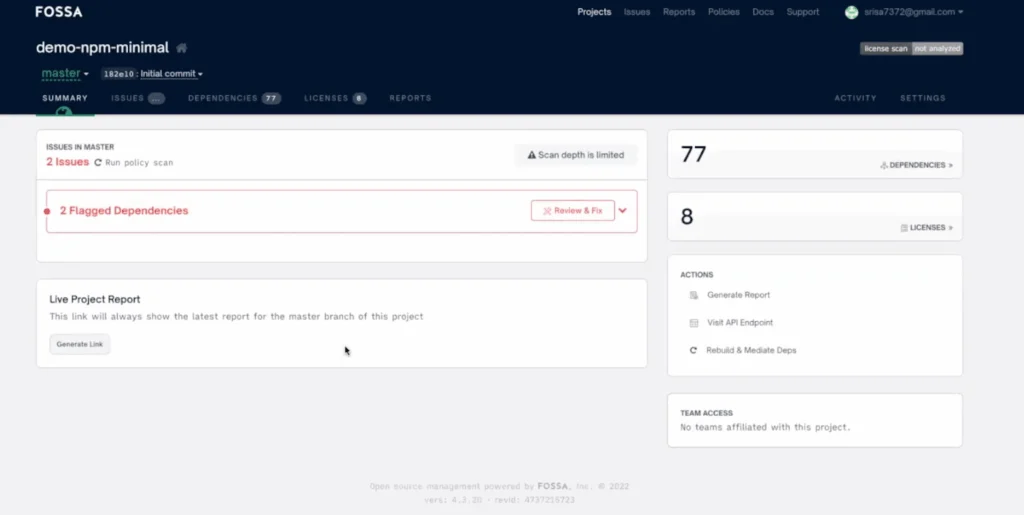
Task: Click the Generate Link button
Action: pos(80,345)
